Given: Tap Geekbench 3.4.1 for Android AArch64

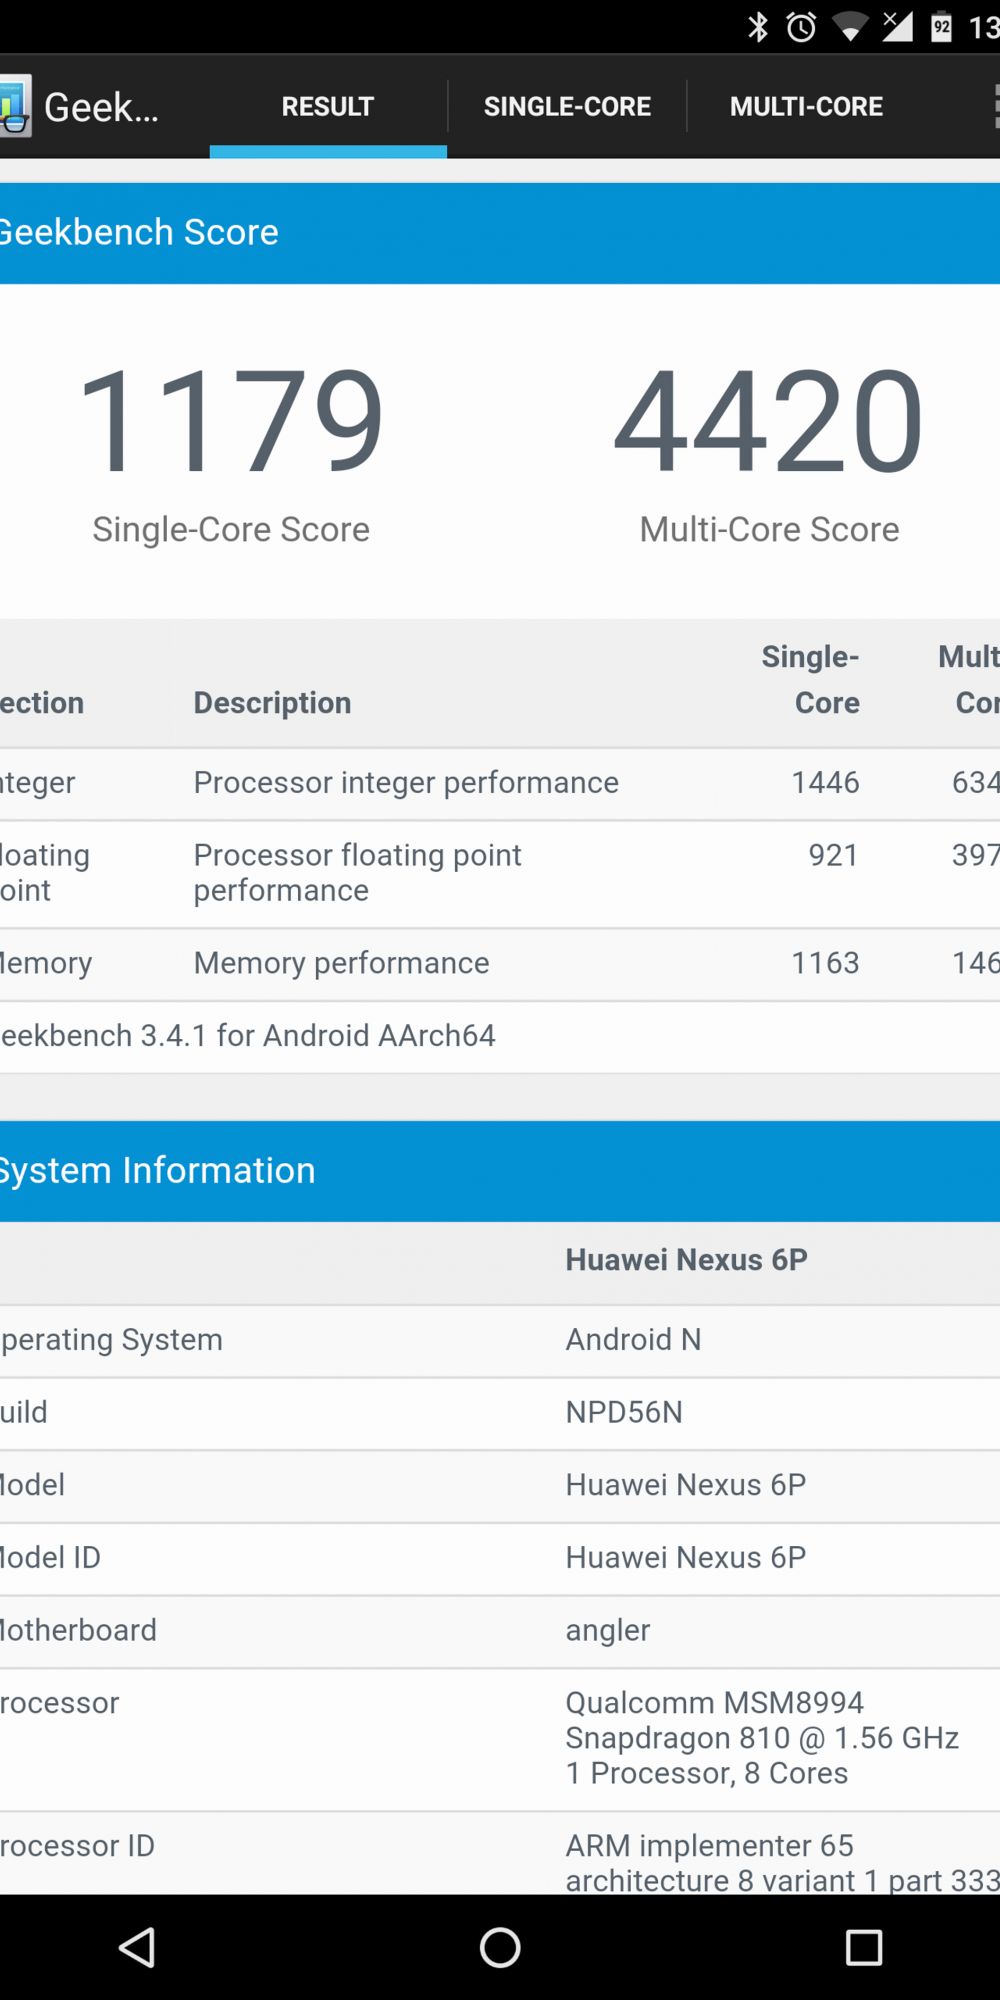Looking at the screenshot, I should [247, 1035].
